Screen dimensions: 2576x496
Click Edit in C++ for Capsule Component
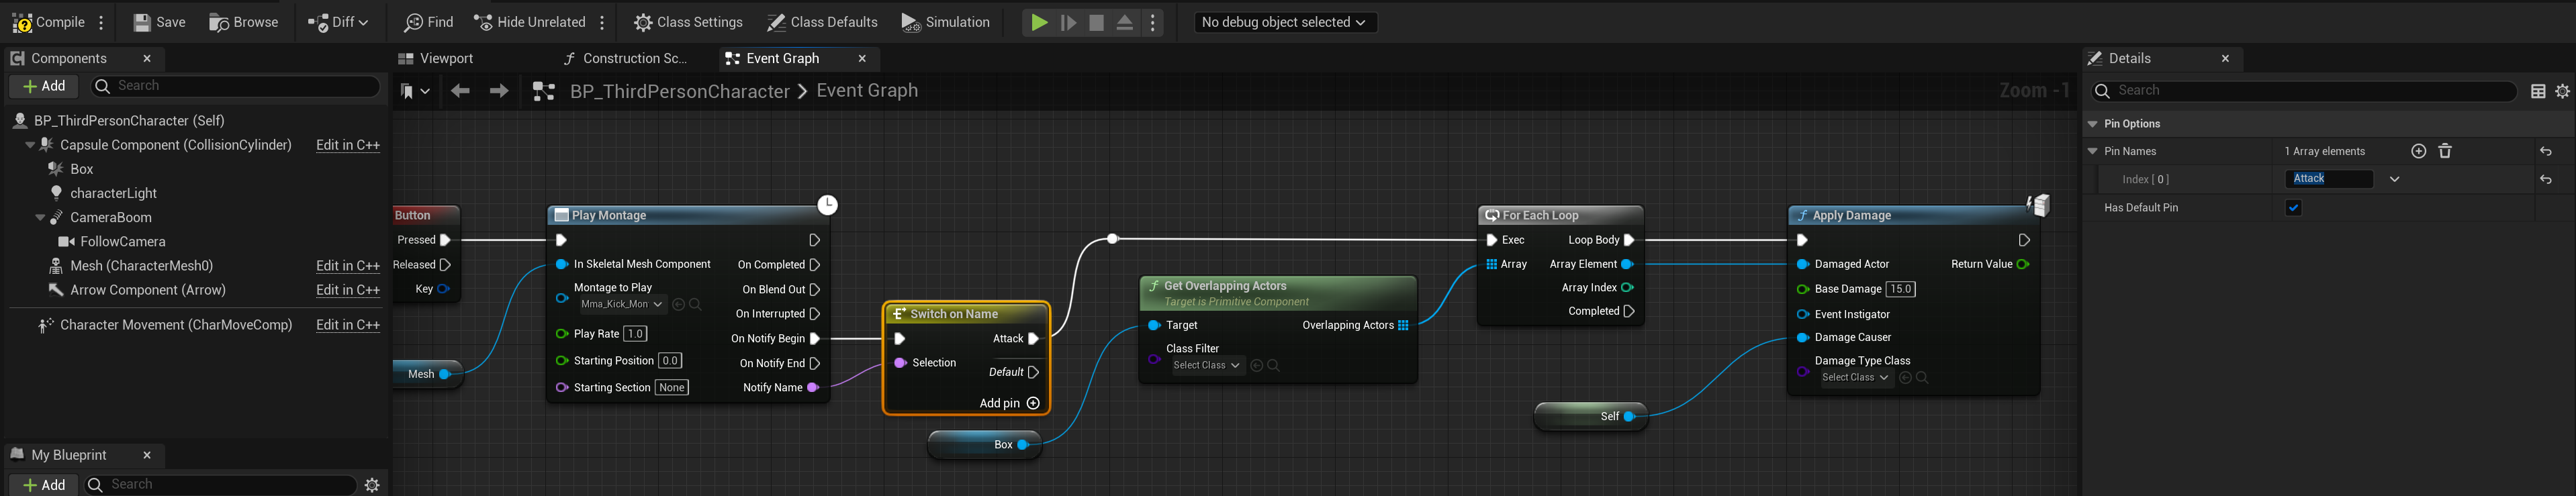pos(348,145)
